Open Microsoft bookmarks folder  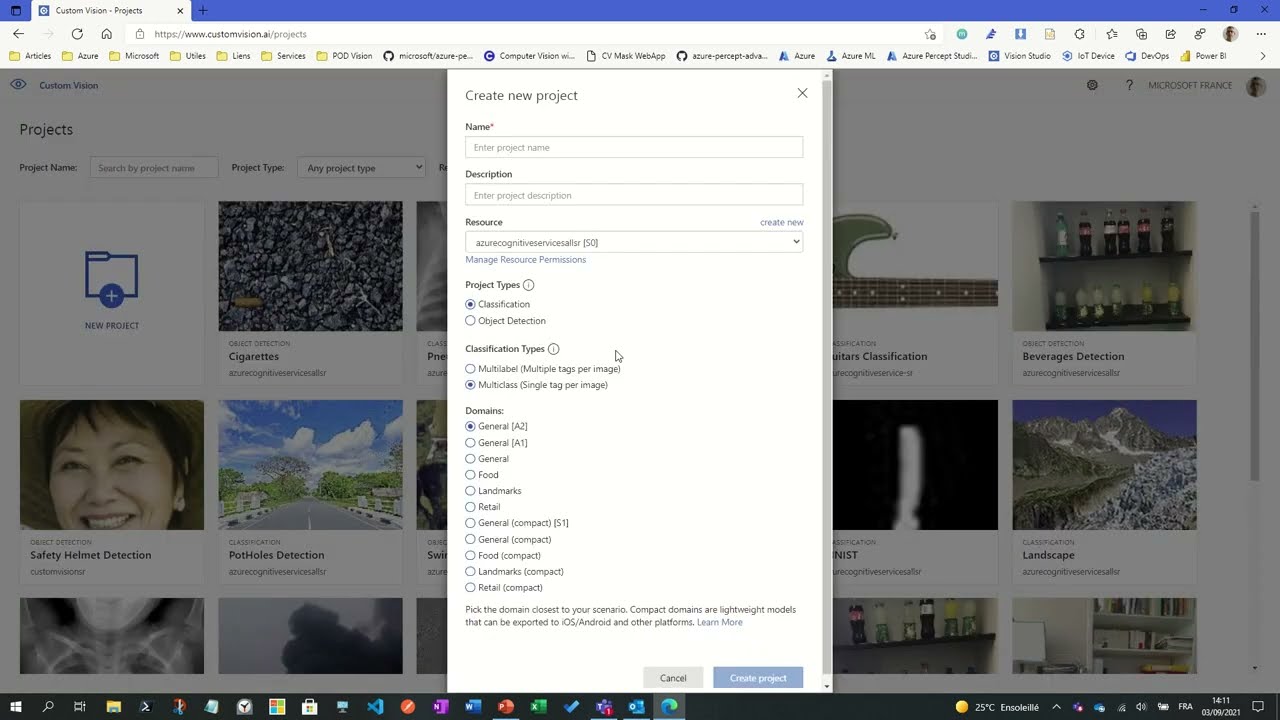[x=134, y=56]
